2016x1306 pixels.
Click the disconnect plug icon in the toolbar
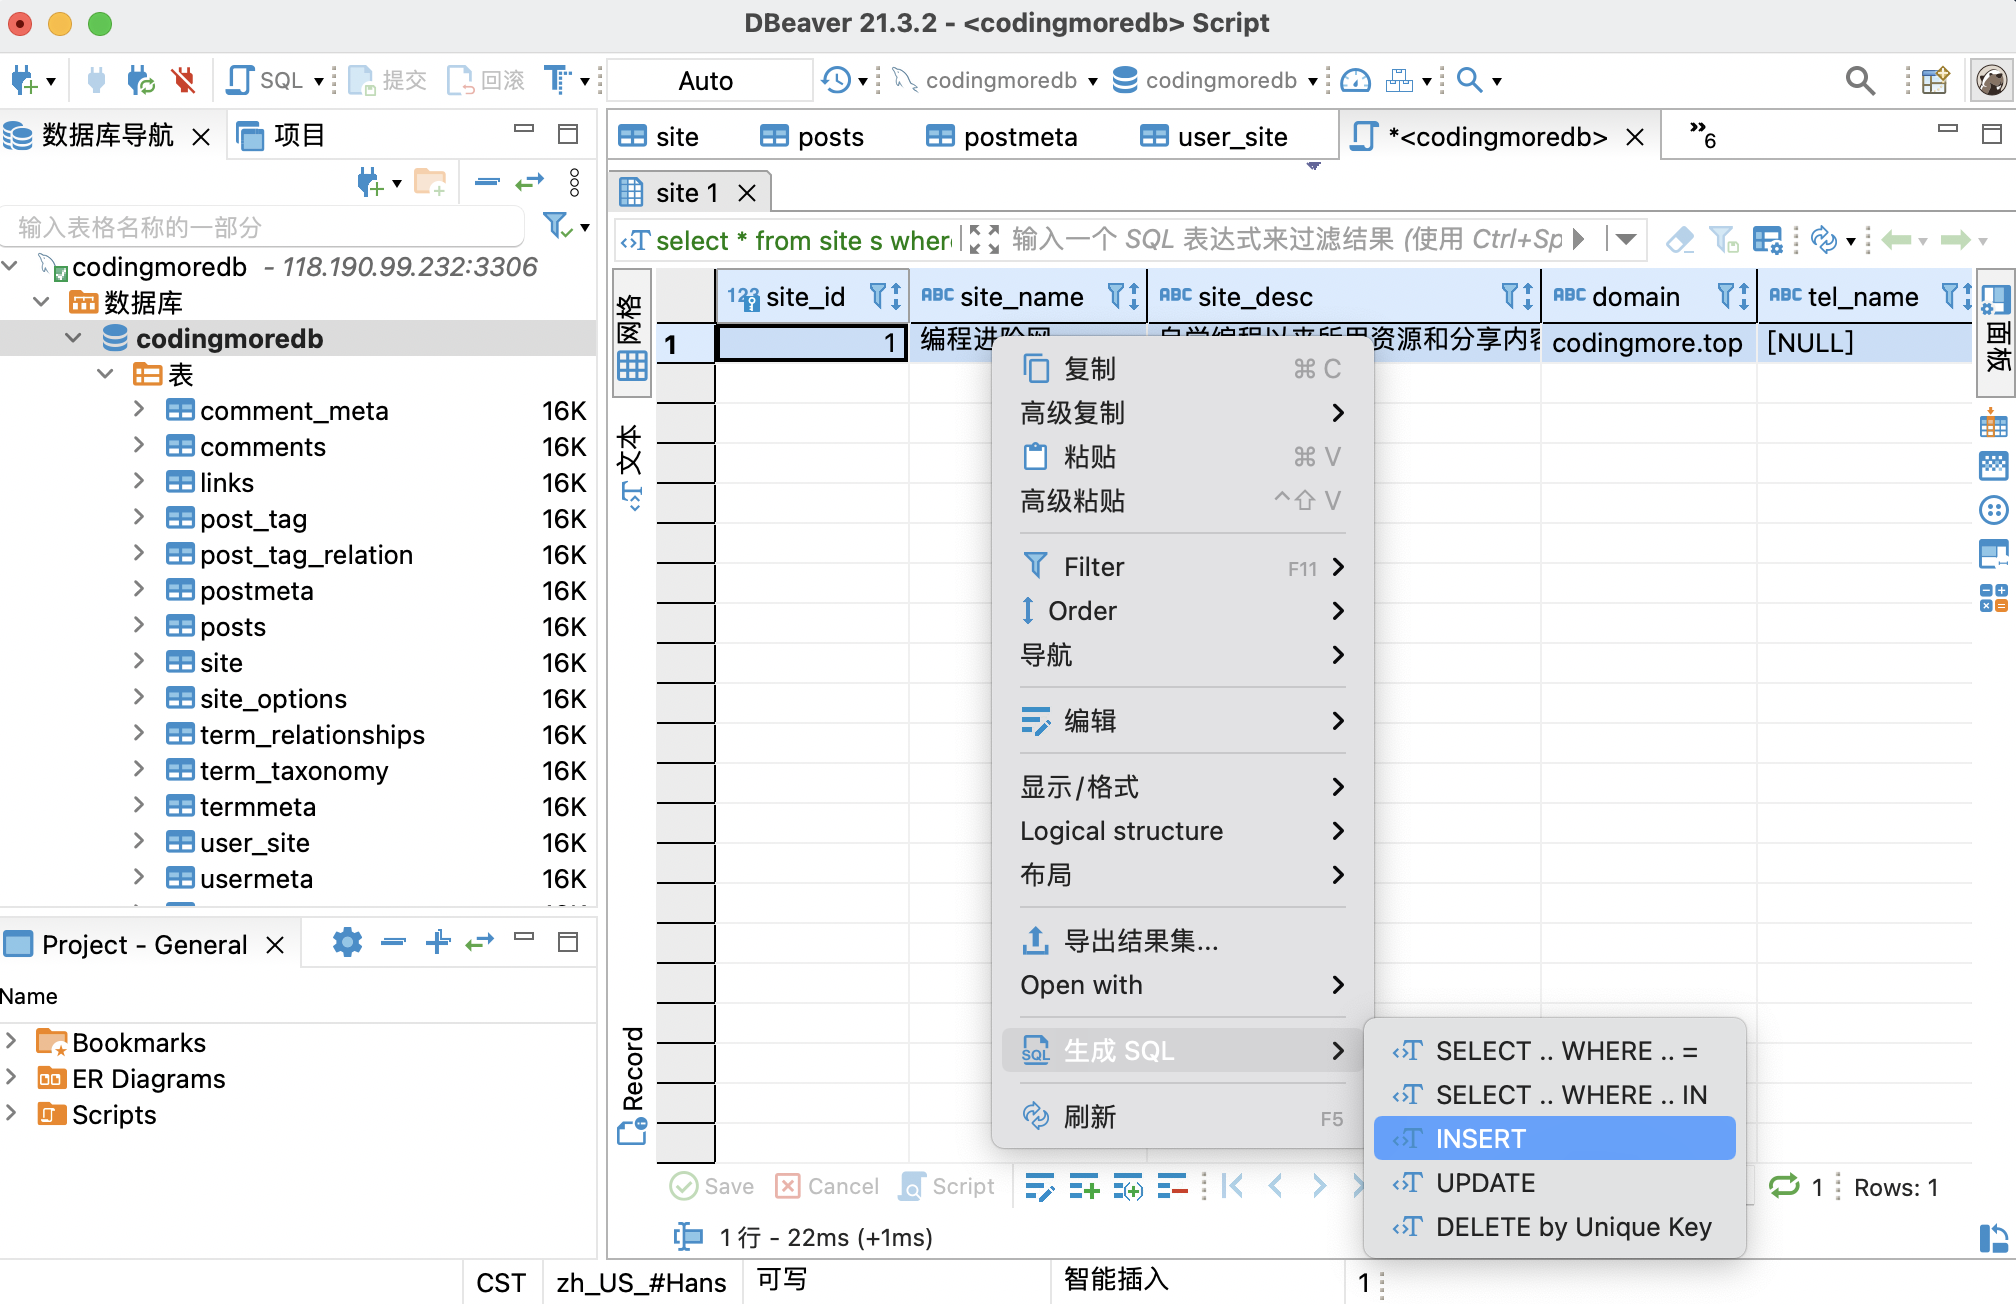point(182,80)
